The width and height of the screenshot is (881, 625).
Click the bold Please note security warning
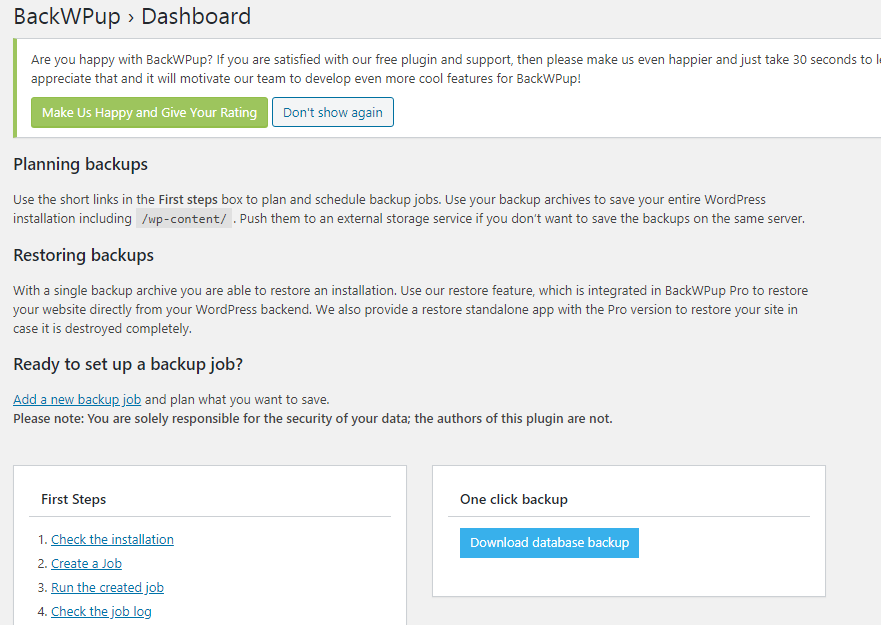tap(312, 419)
